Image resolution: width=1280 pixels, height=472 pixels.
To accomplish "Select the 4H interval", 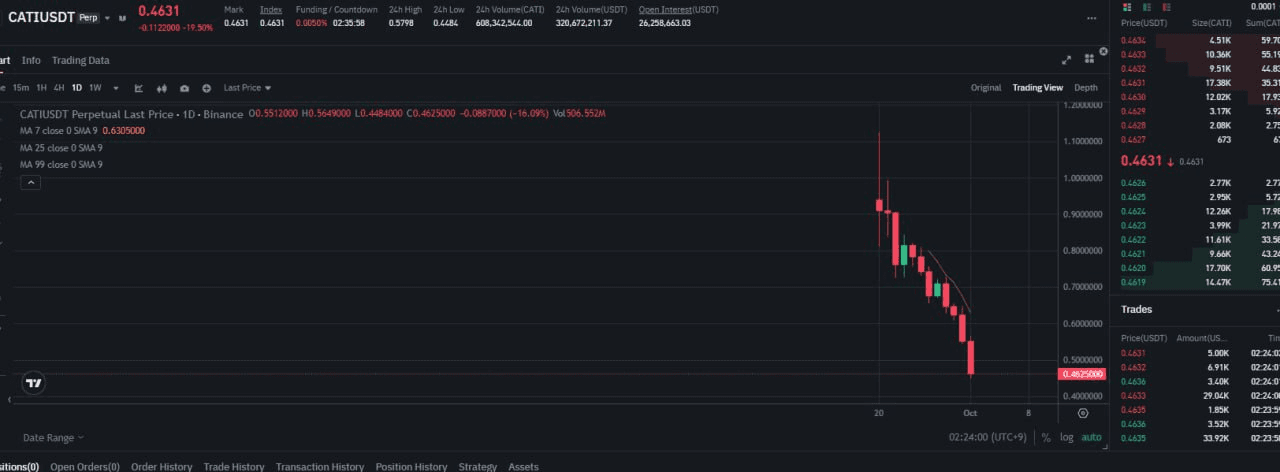I will coord(59,88).
